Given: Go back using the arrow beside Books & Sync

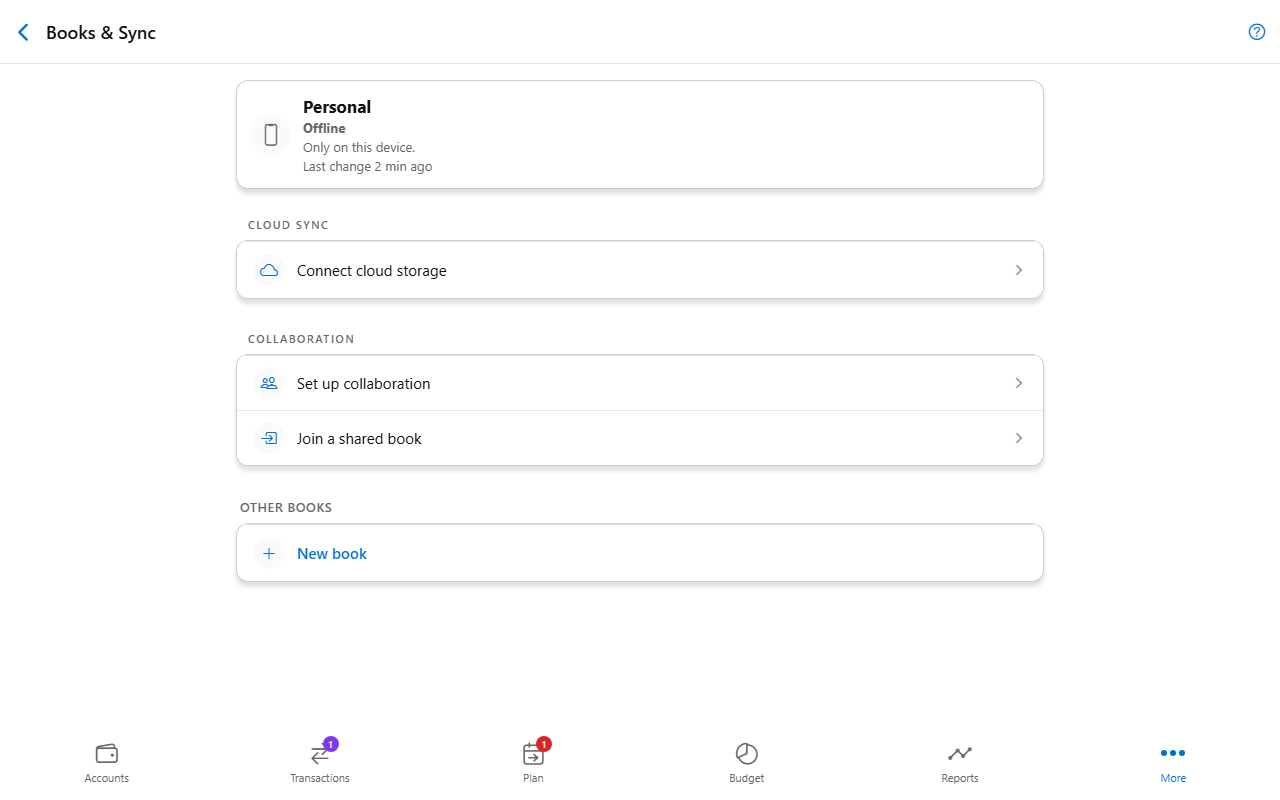Looking at the screenshot, I should coord(24,32).
